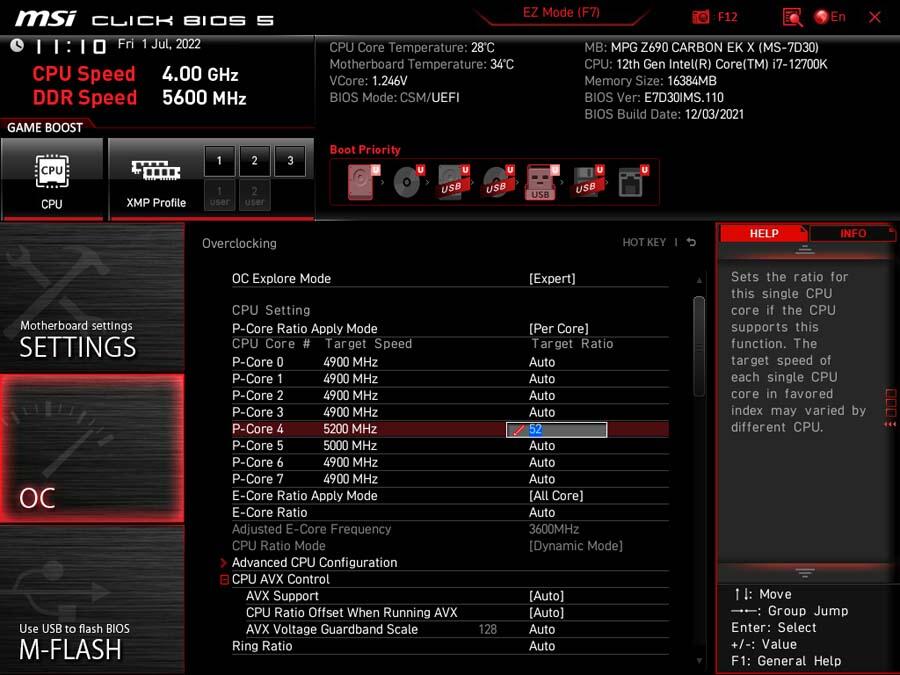Screen dimensions: 900x675
Task: Enable XMP profile 1
Action: 219,161
